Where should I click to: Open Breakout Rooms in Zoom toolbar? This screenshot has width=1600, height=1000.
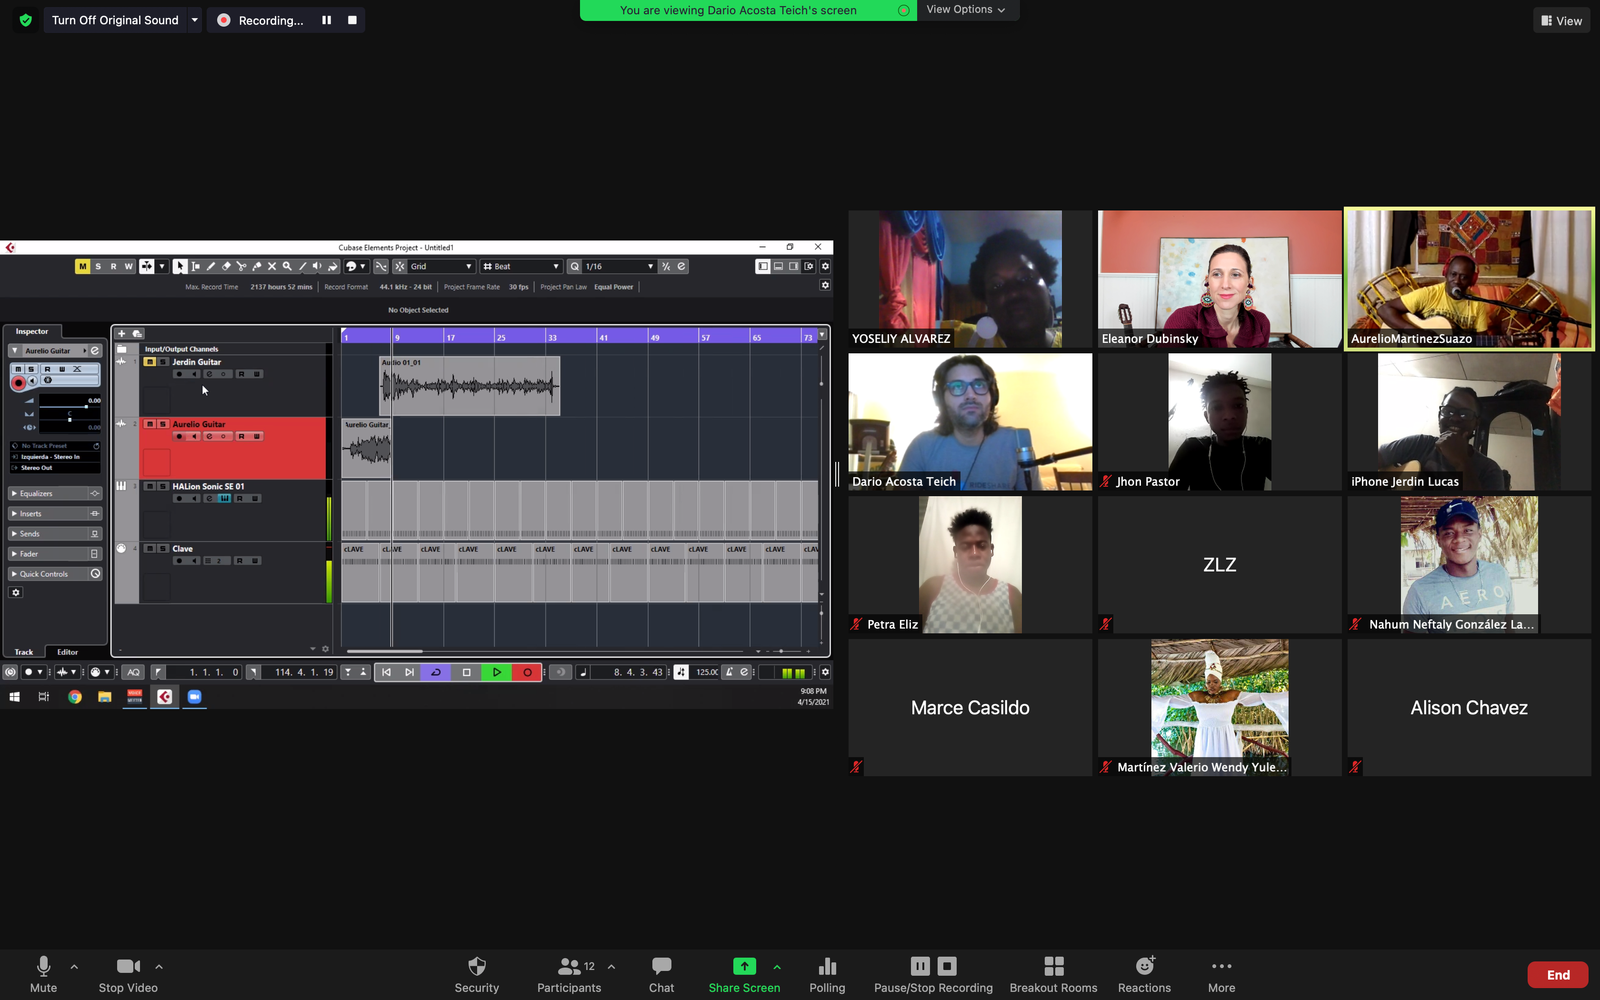1053,975
